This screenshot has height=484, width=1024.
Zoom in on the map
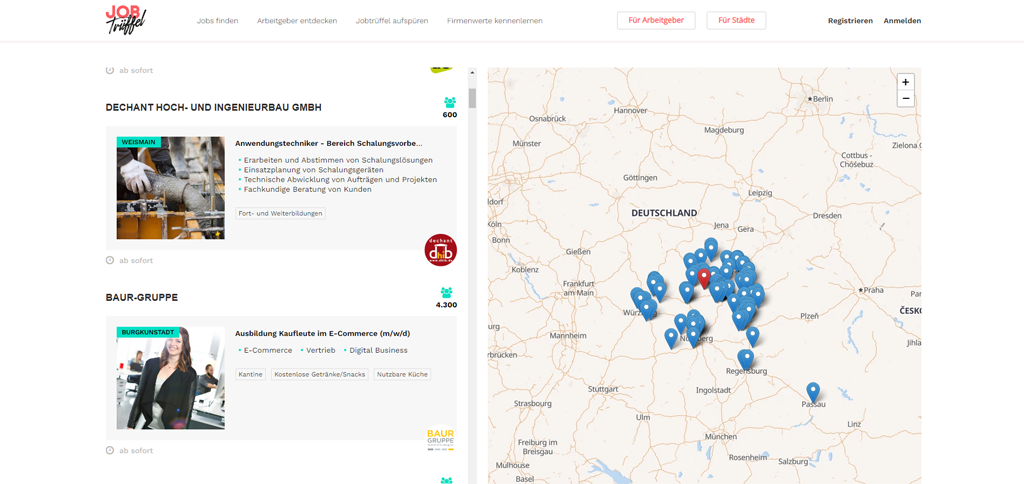pos(905,82)
